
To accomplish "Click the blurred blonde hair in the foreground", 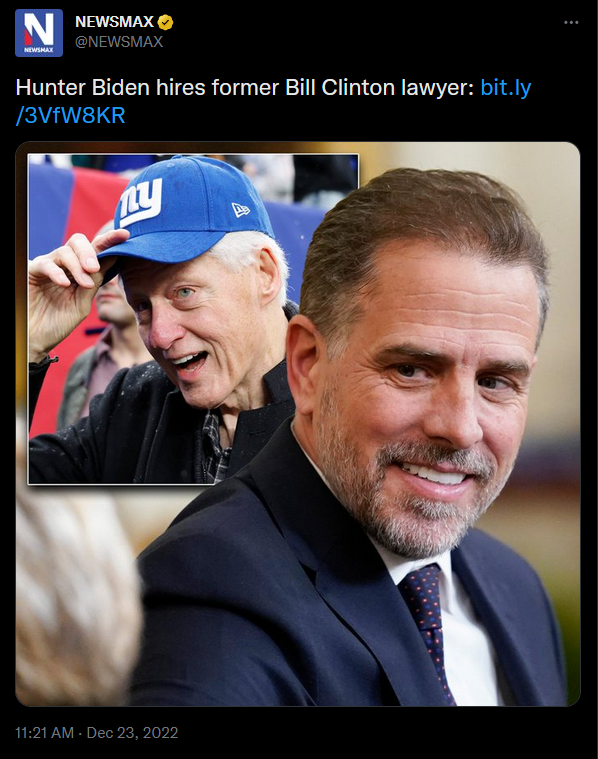I will pos(73,605).
